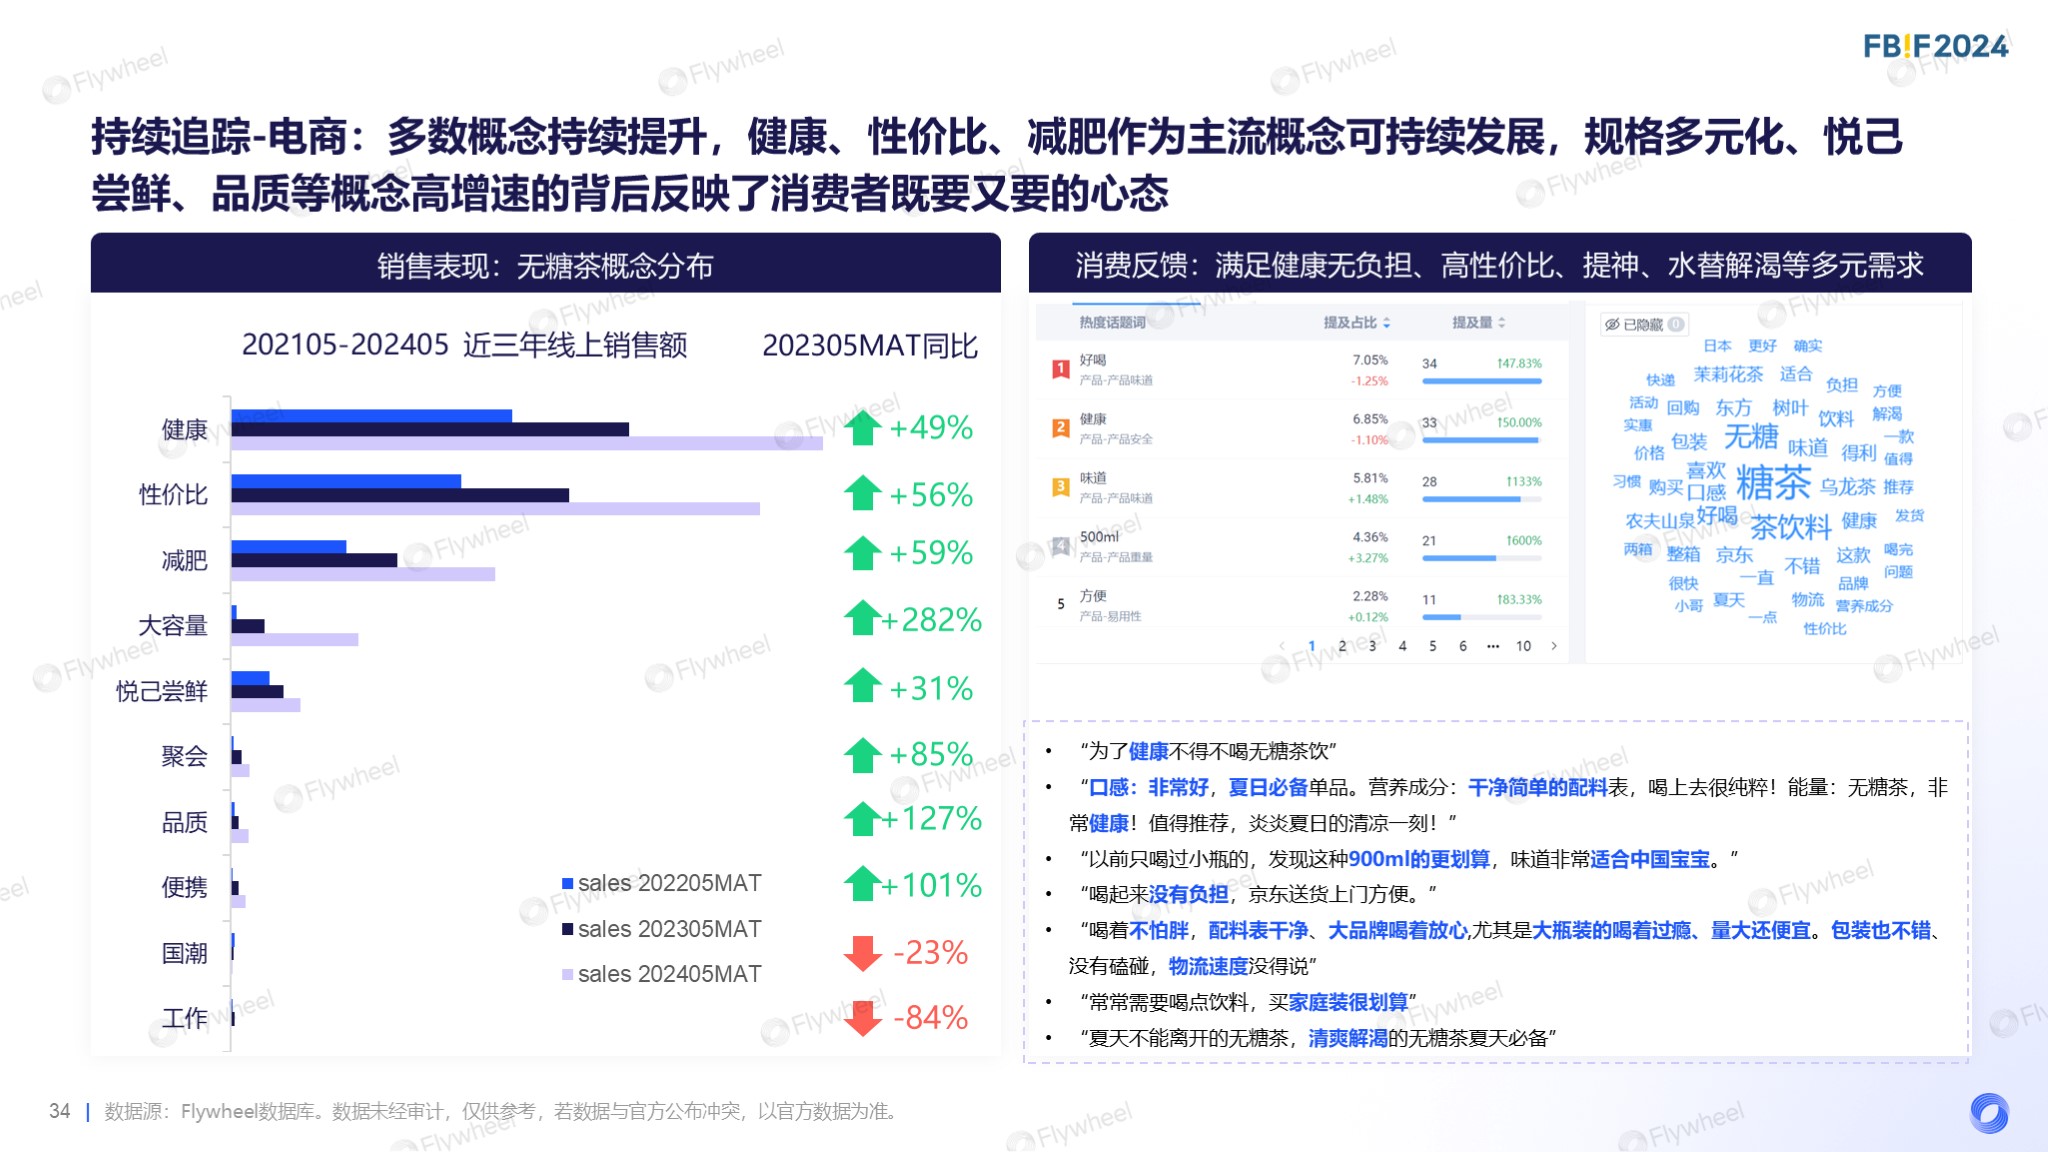Click the 国潮 category label
Image resolution: width=2048 pixels, height=1152 pixels.
185,953
